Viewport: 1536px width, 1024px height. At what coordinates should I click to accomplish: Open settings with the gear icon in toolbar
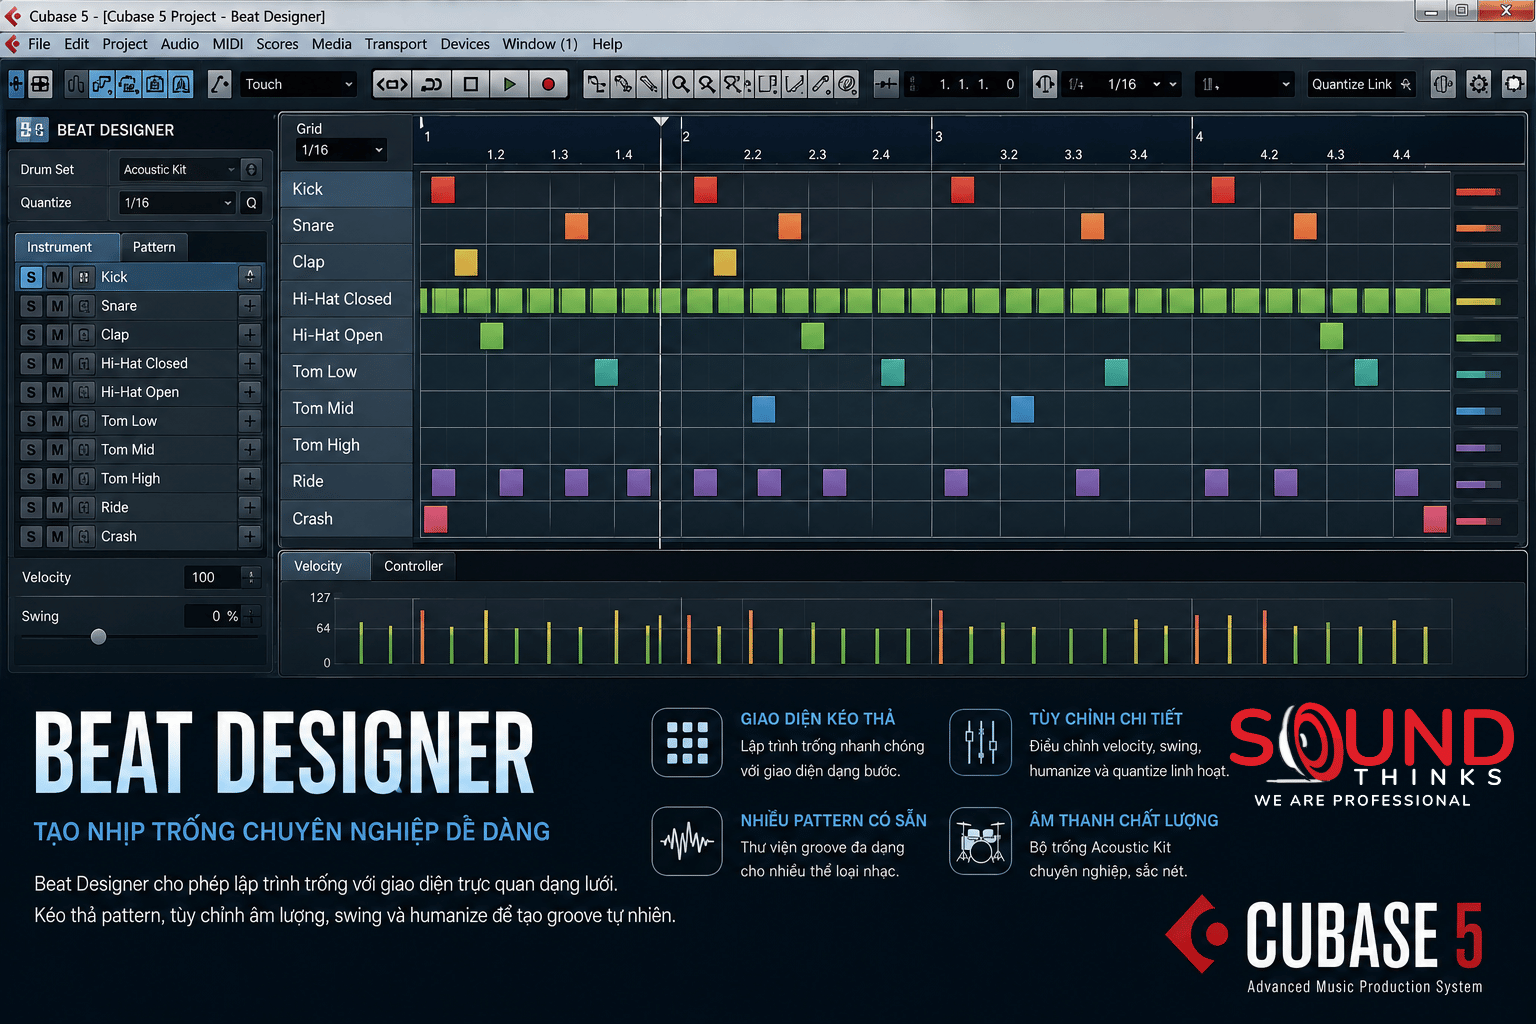tap(1478, 84)
